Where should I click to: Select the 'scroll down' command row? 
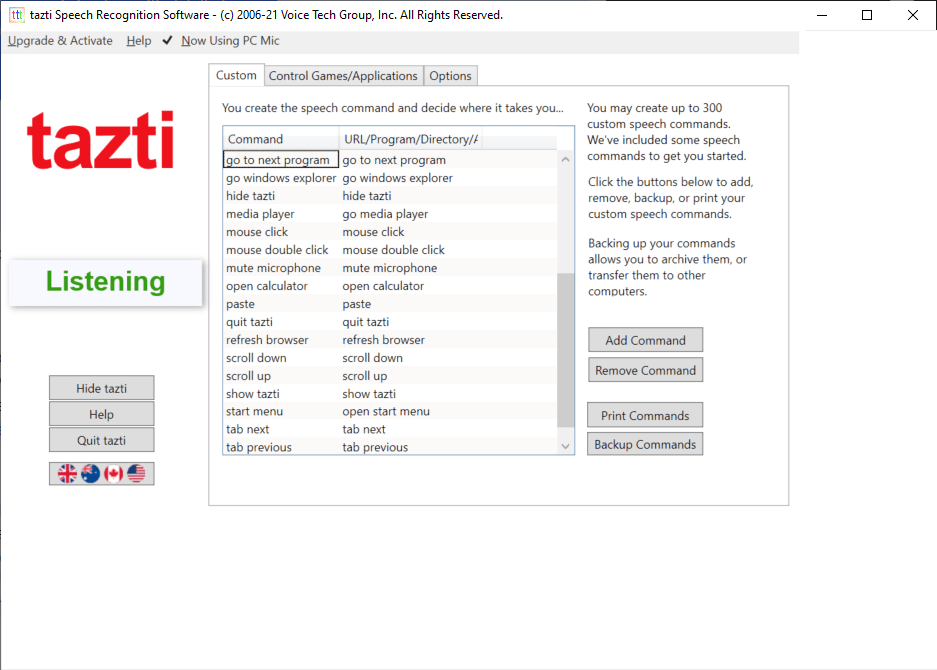(x=390, y=358)
